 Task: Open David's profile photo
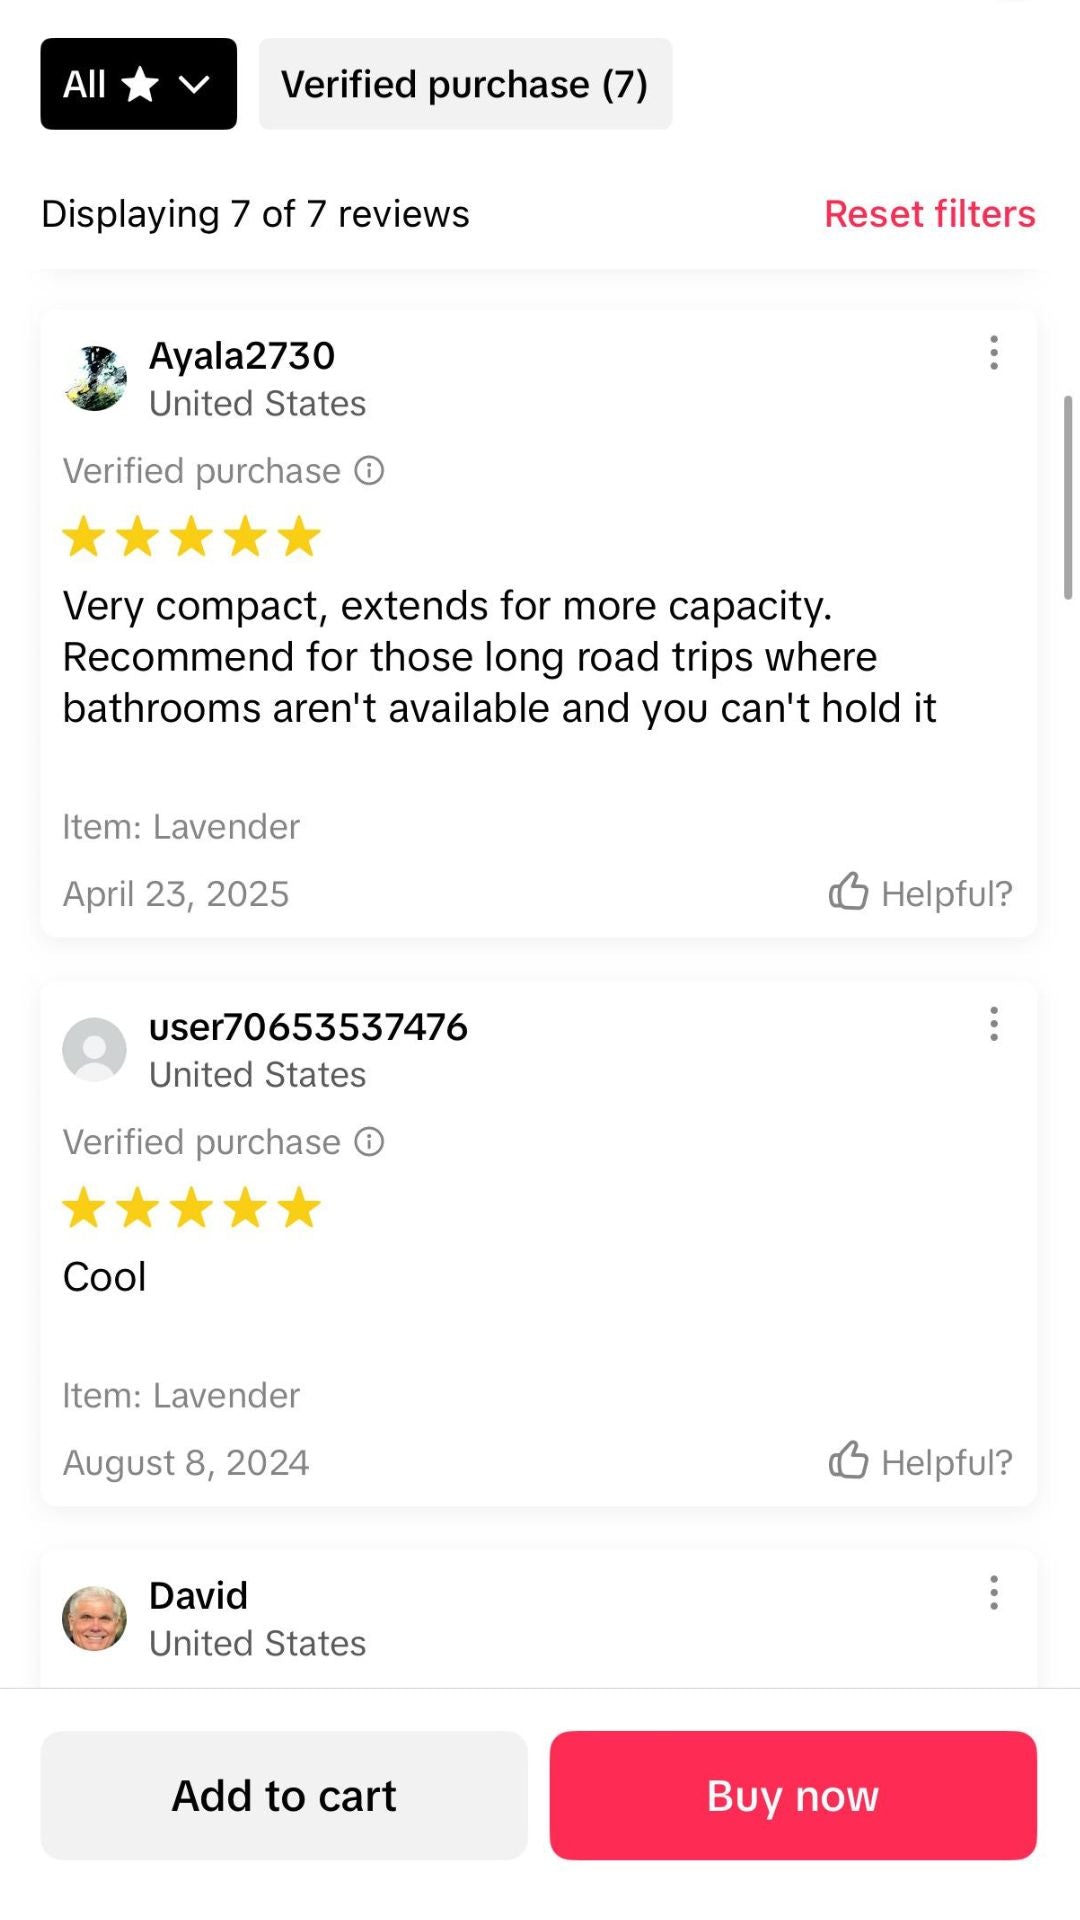[x=95, y=1618]
